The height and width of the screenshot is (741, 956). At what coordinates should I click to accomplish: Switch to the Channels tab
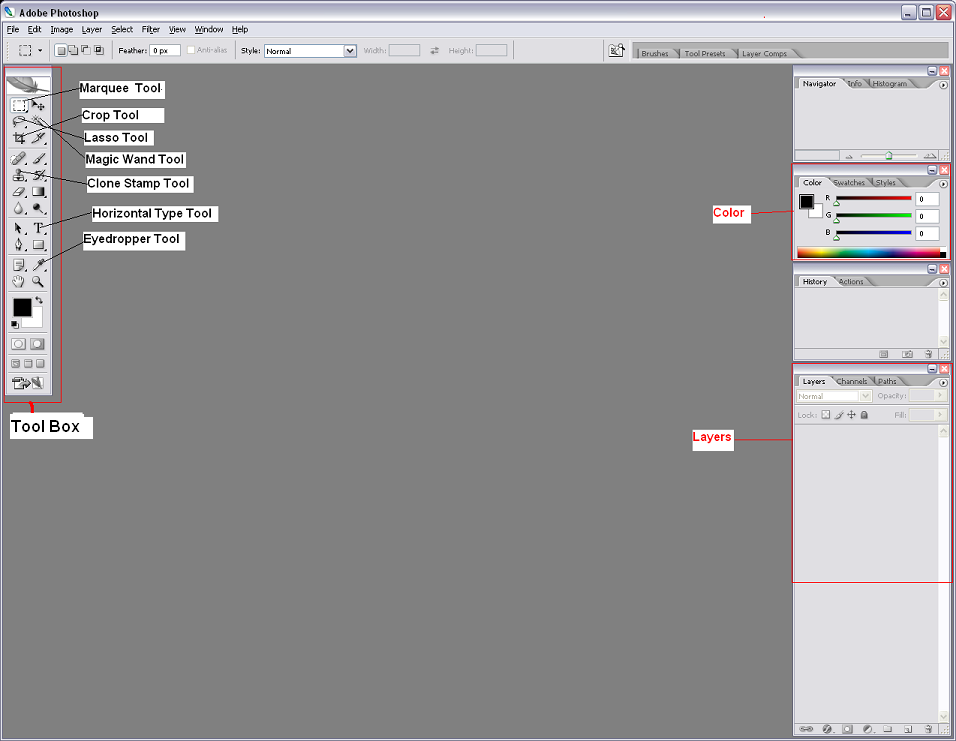click(x=852, y=381)
